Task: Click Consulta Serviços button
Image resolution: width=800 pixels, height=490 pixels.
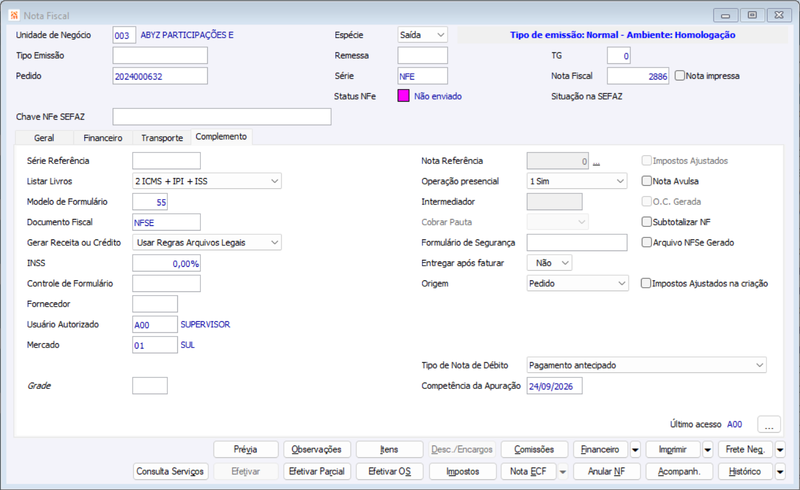Action: coord(170,472)
